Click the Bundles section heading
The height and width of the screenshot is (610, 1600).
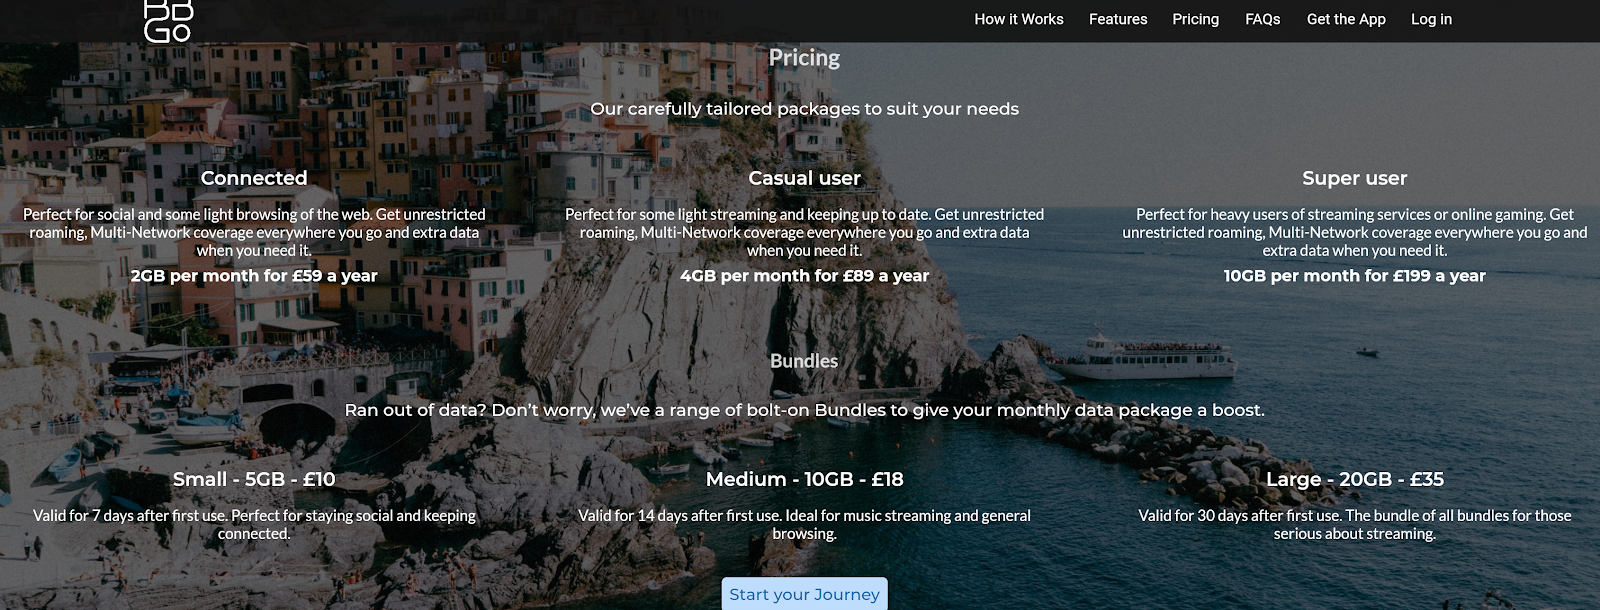tap(804, 361)
